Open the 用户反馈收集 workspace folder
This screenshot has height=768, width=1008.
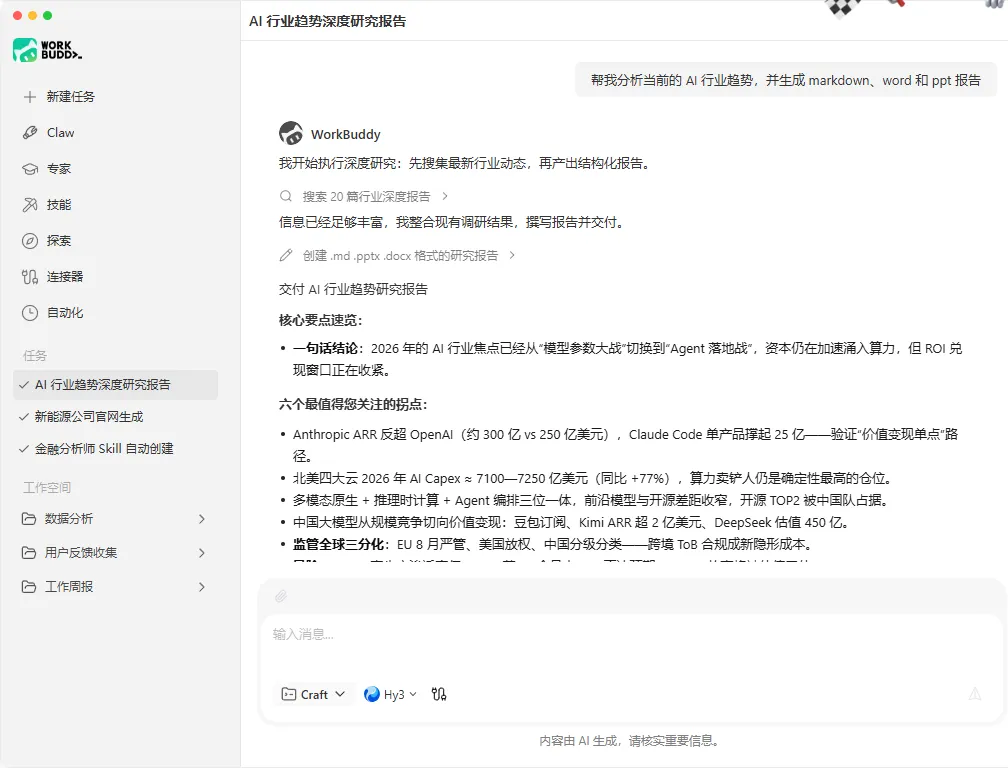116,553
